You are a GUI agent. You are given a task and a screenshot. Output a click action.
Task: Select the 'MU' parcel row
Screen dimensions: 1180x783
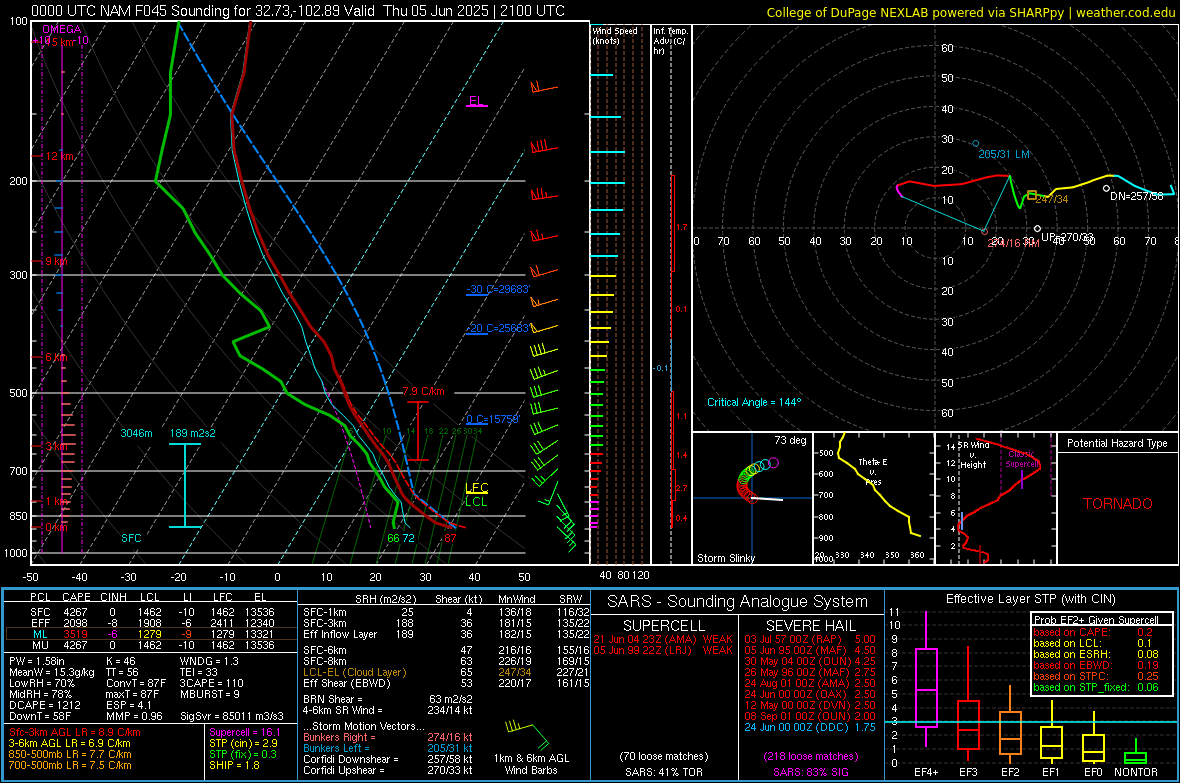tap(151, 644)
